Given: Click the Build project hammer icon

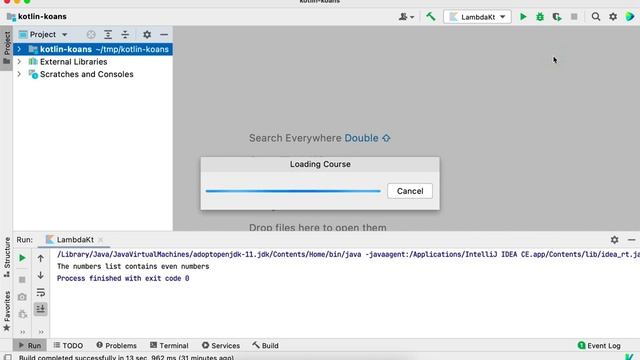Looking at the screenshot, I should [431, 17].
